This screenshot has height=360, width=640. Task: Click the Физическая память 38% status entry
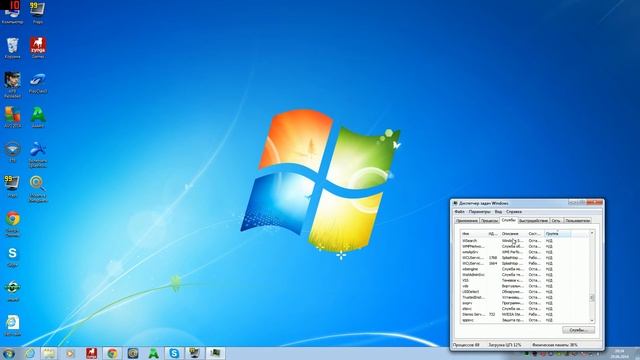coord(555,345)
